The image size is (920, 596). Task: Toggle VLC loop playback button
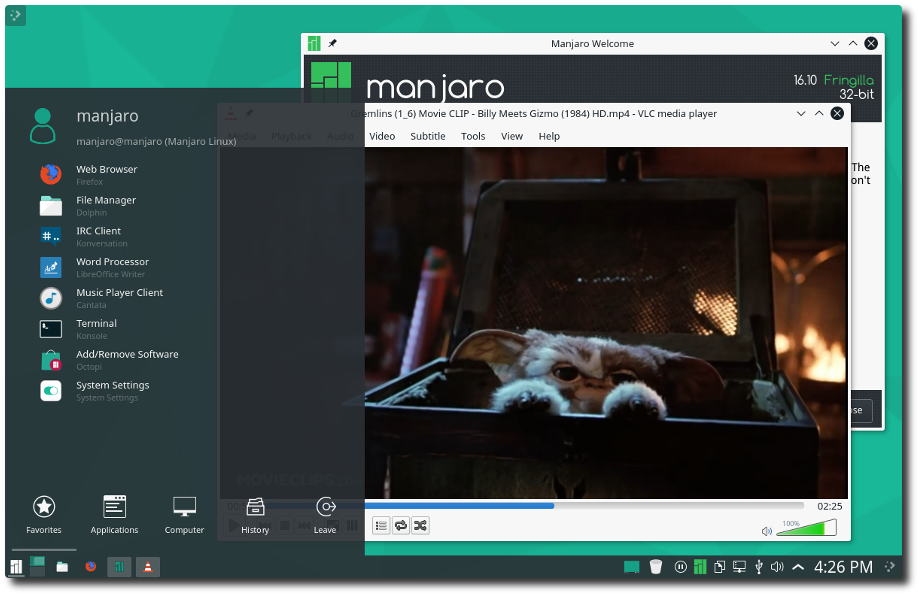point(401,525)
